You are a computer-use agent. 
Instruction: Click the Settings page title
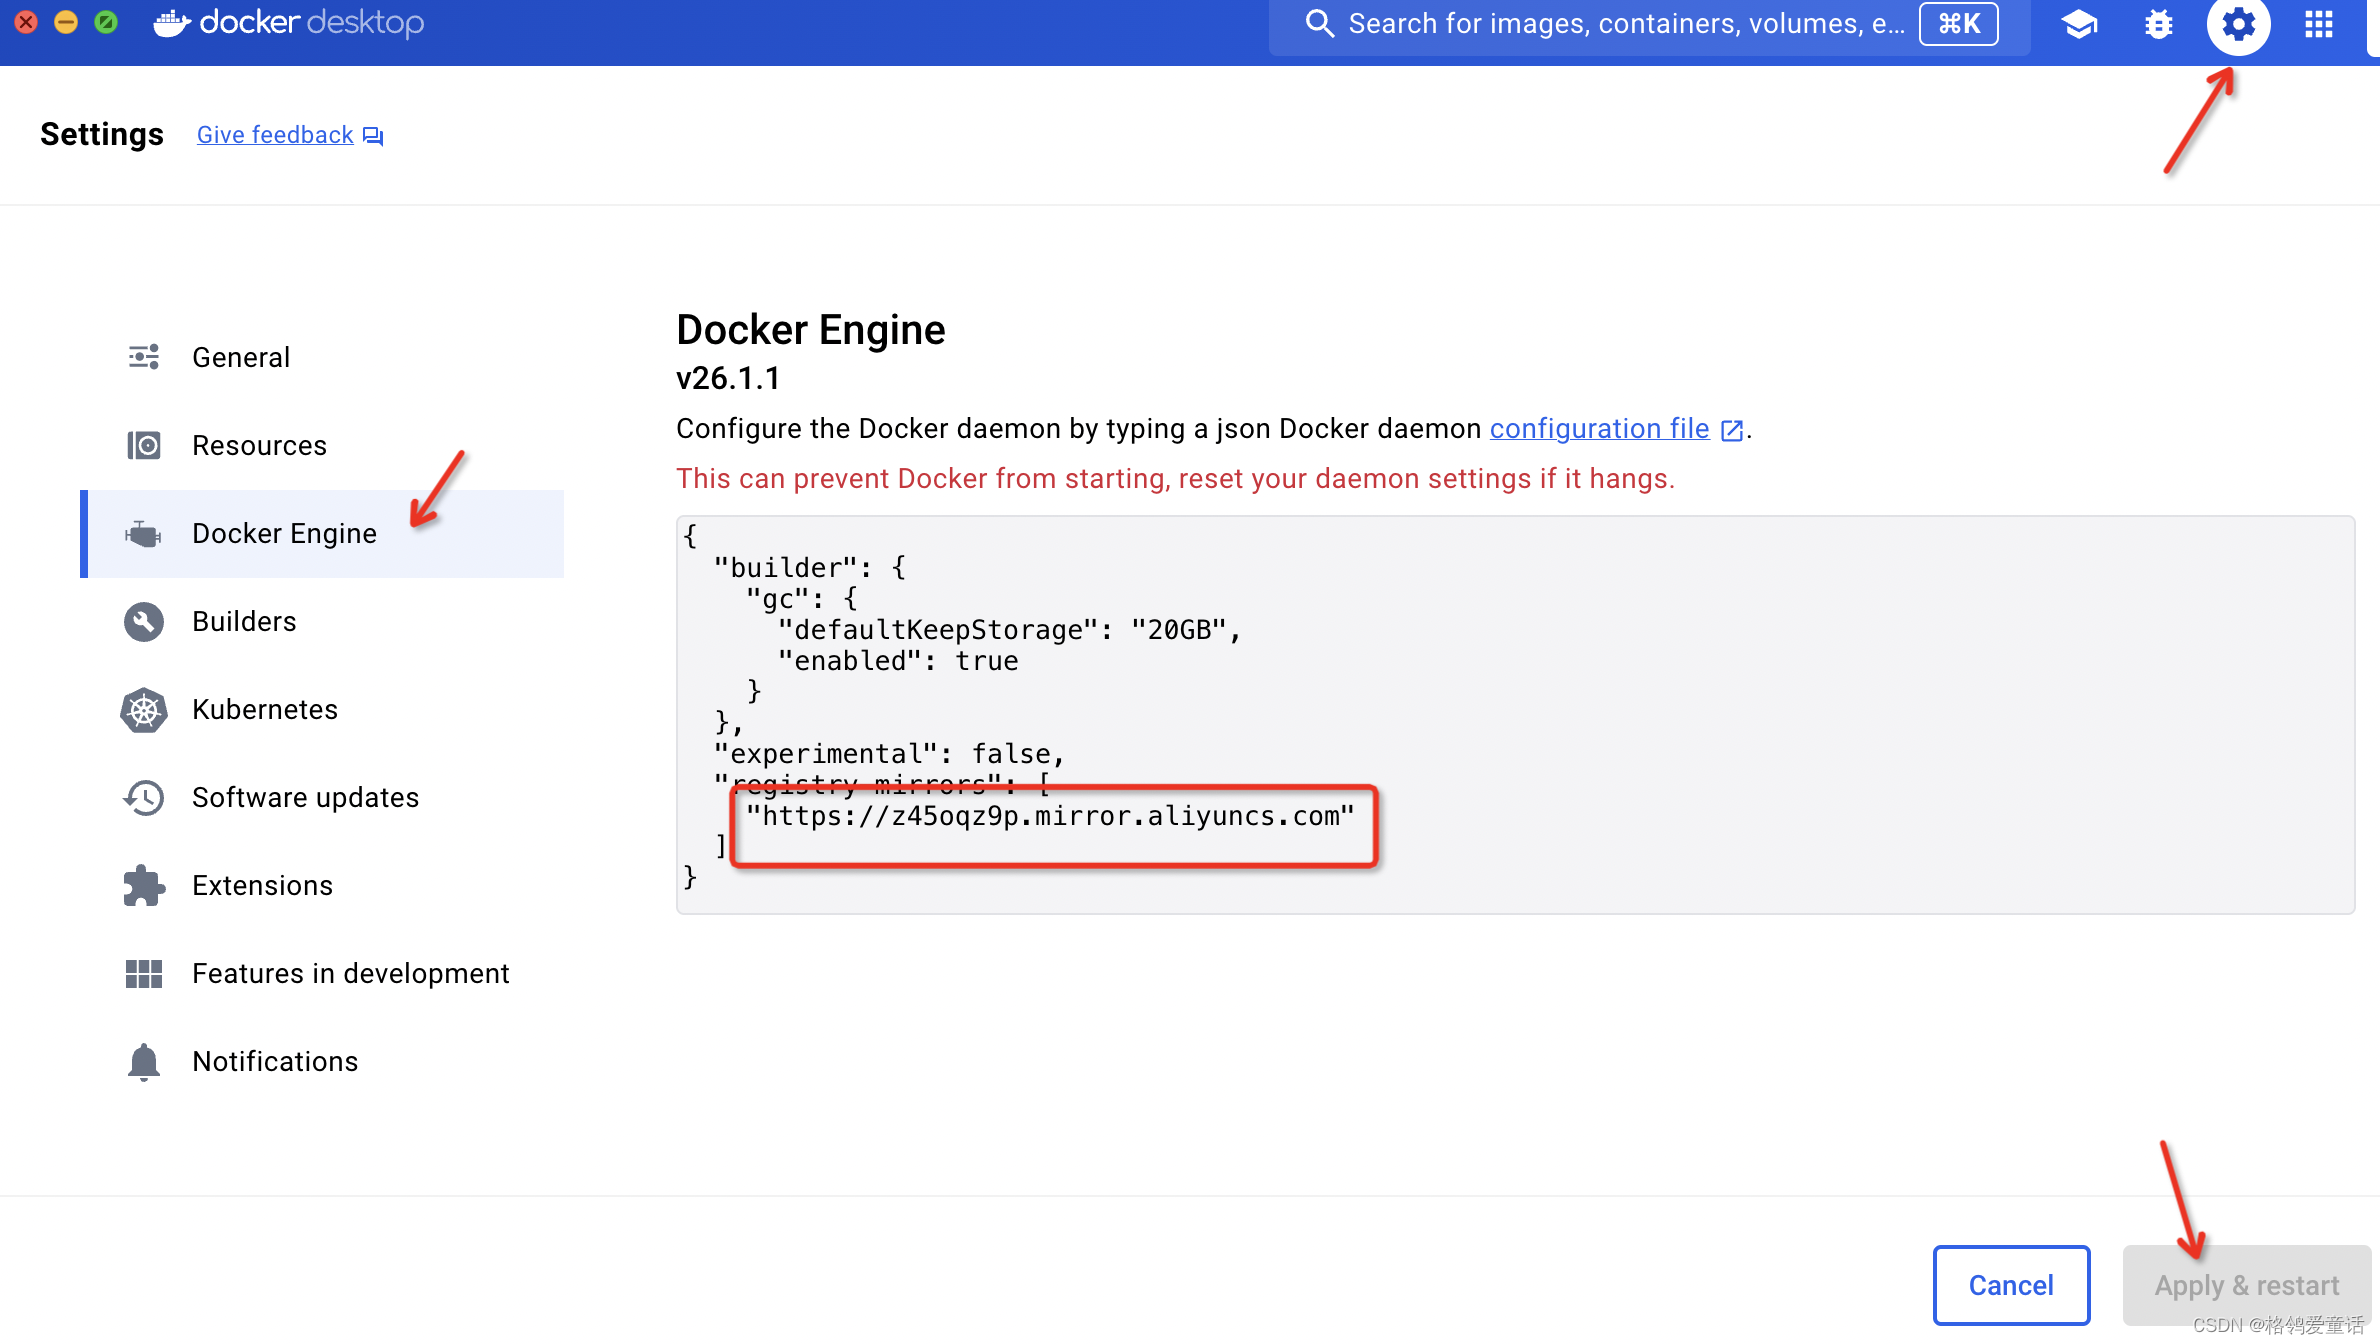(102, 134)
